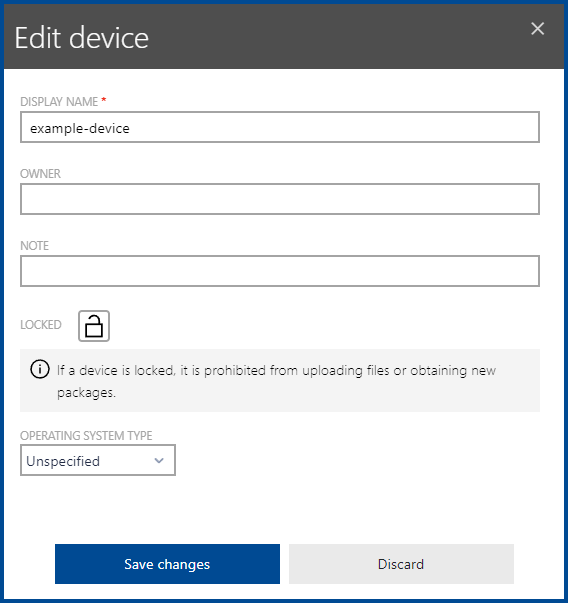Image resolution: width=568 pixels, height=603 pixels.
Task: Focus the Display Name field containing example-device
Action: pos(280,127)
